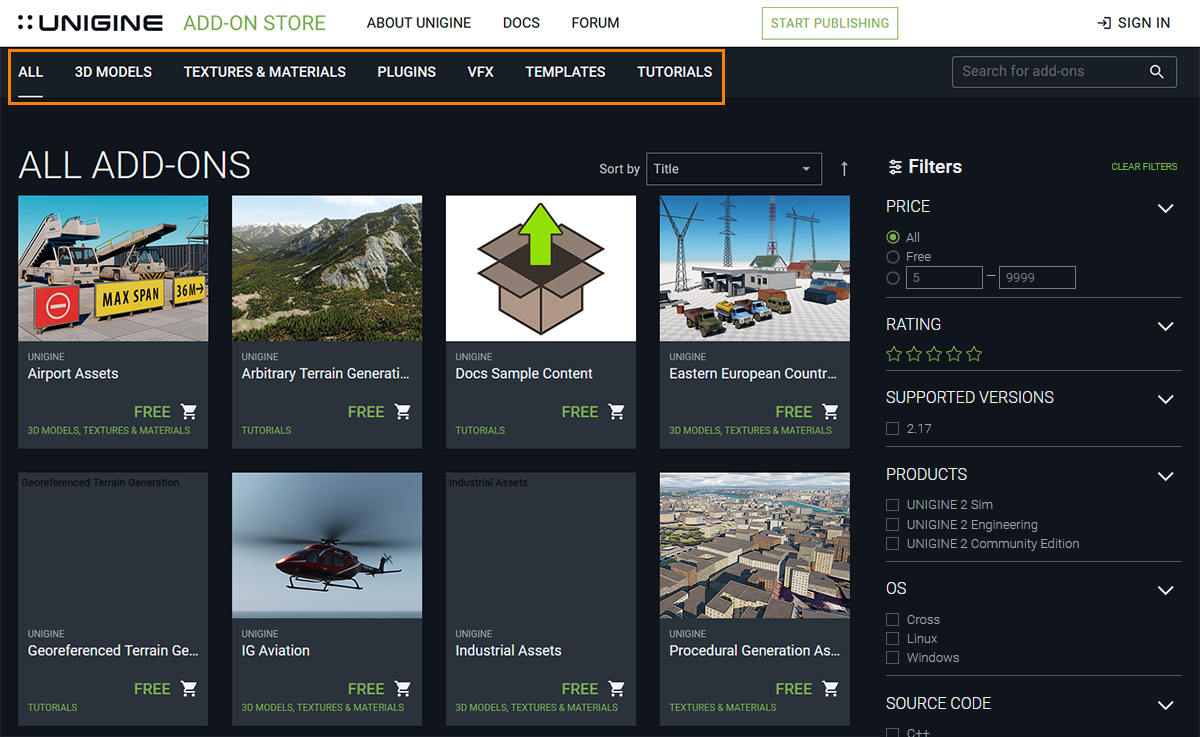The image size is (1200, 737).
Task: Add Georeferenced Terrain Generation to cart
Action: coord(189,688)
